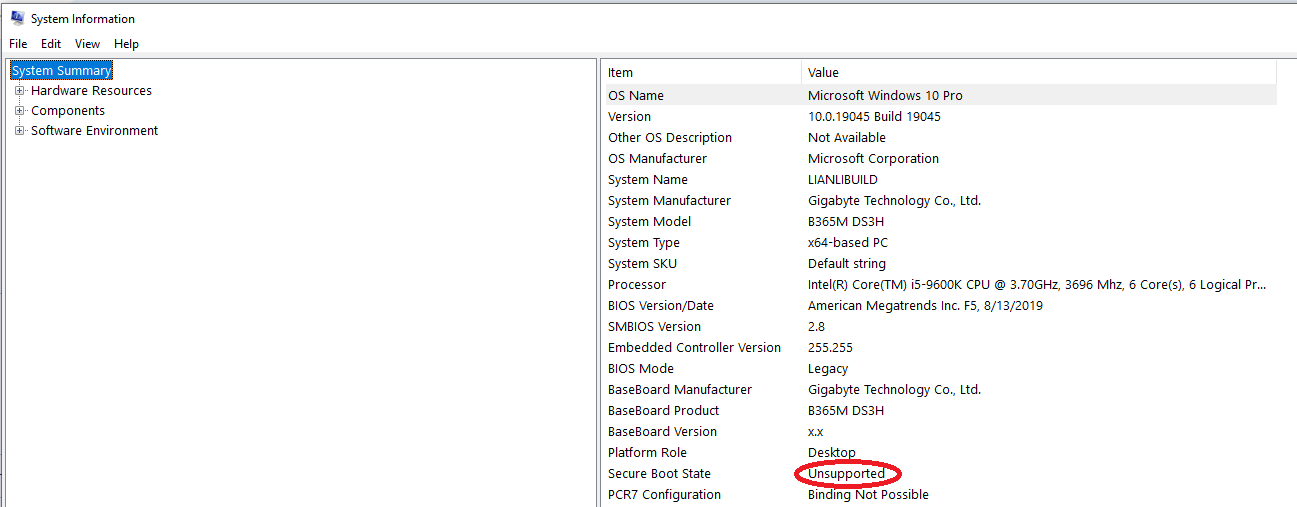Screen dimensions: 1297x507
Task: Select the OS Manufacturer row
Action: tap(940, 159)
